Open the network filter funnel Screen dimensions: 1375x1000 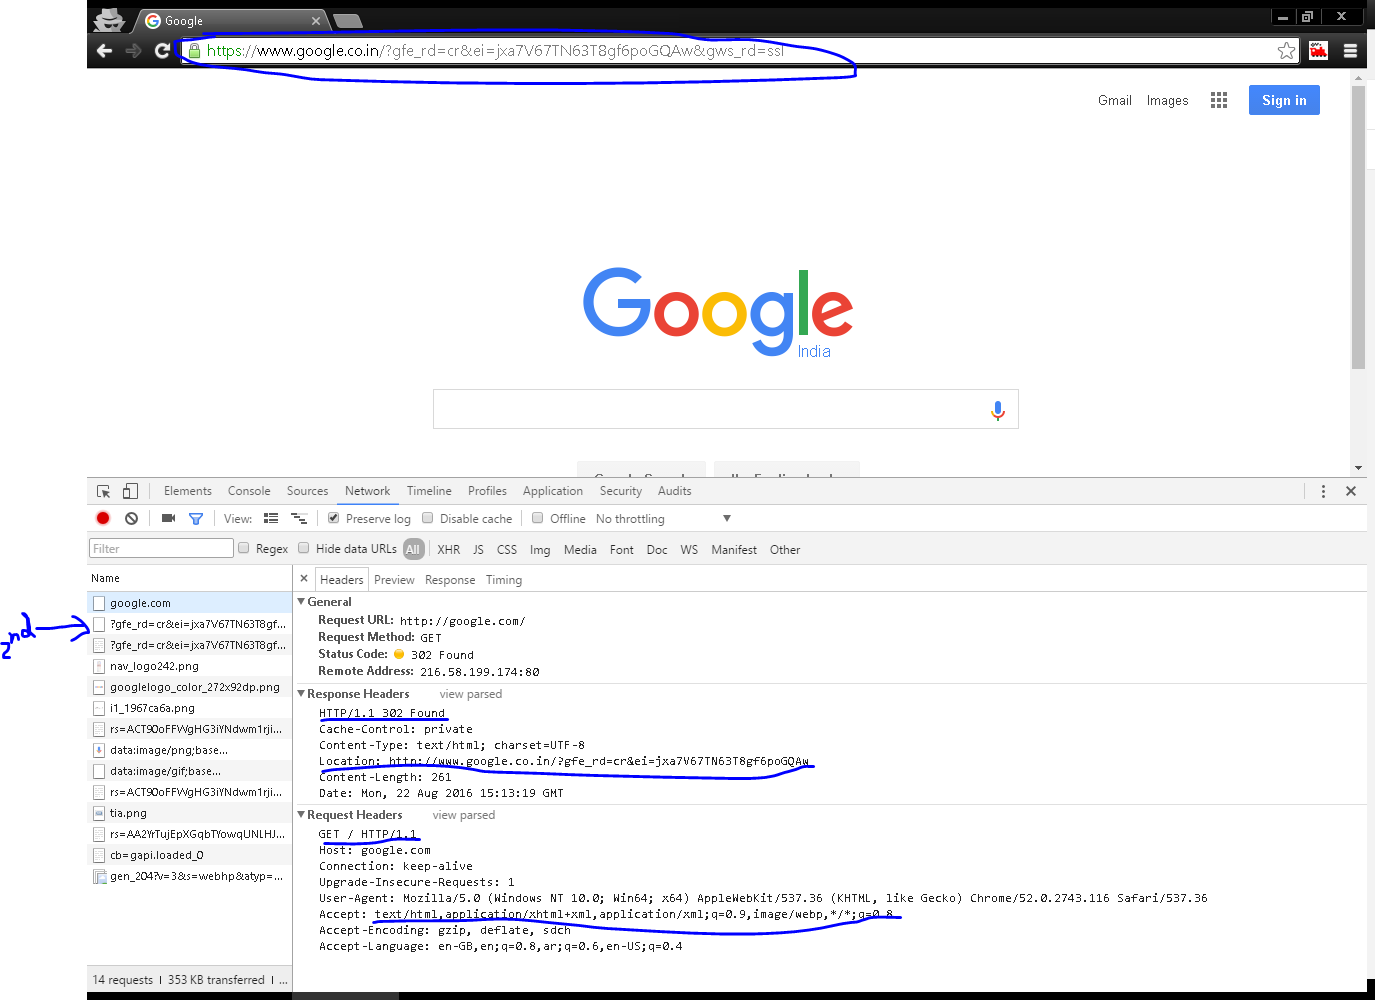[x=196, y=518]
